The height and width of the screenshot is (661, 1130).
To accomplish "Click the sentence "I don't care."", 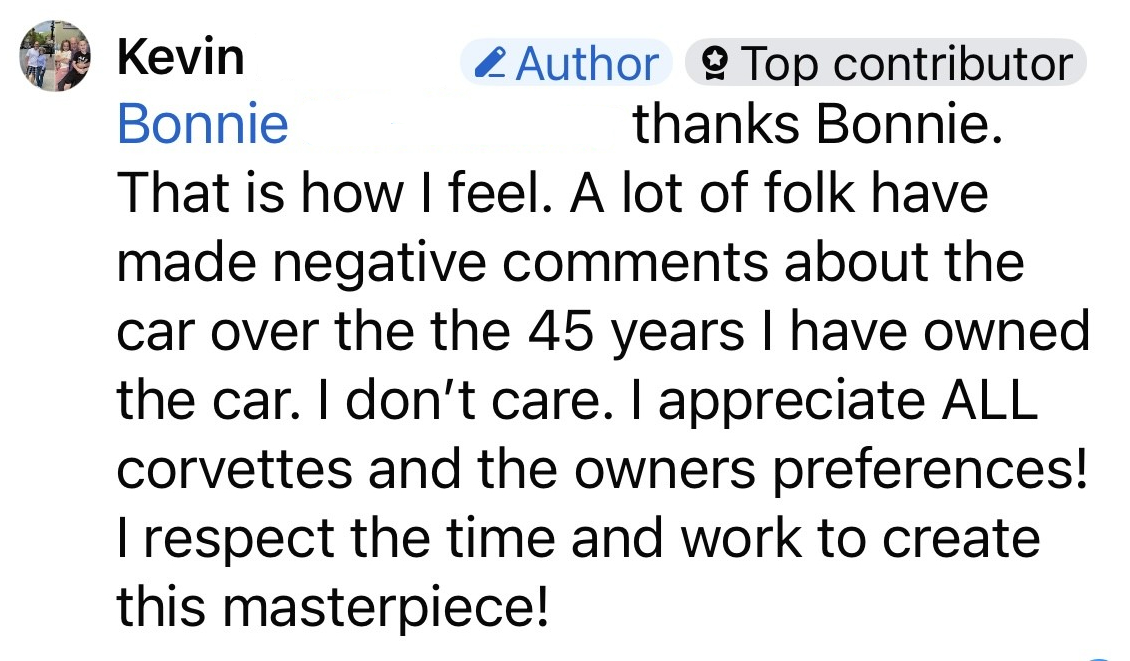I will tap(466, 399).
